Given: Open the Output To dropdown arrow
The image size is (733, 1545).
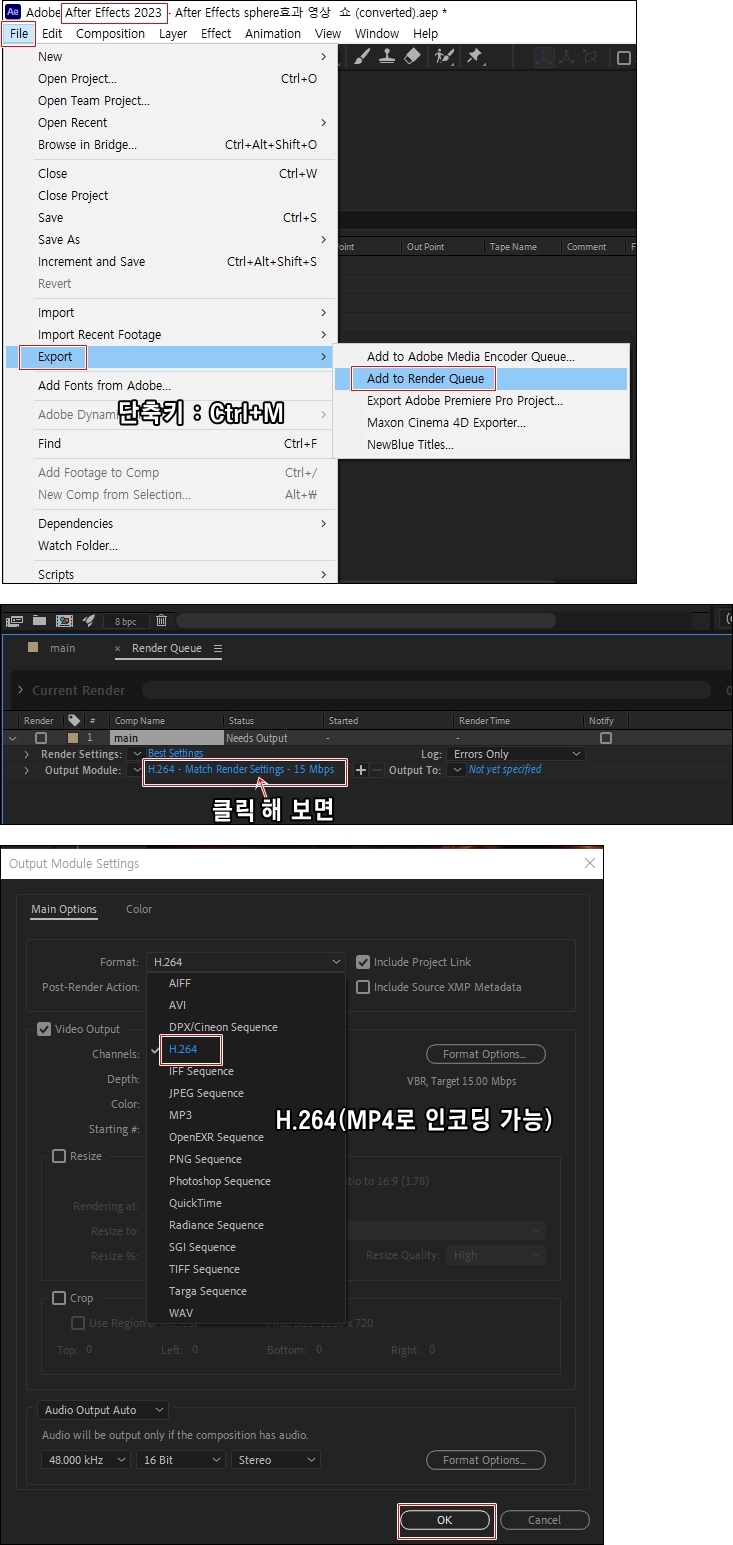Looking at the screenshot, I should (457, 770).
